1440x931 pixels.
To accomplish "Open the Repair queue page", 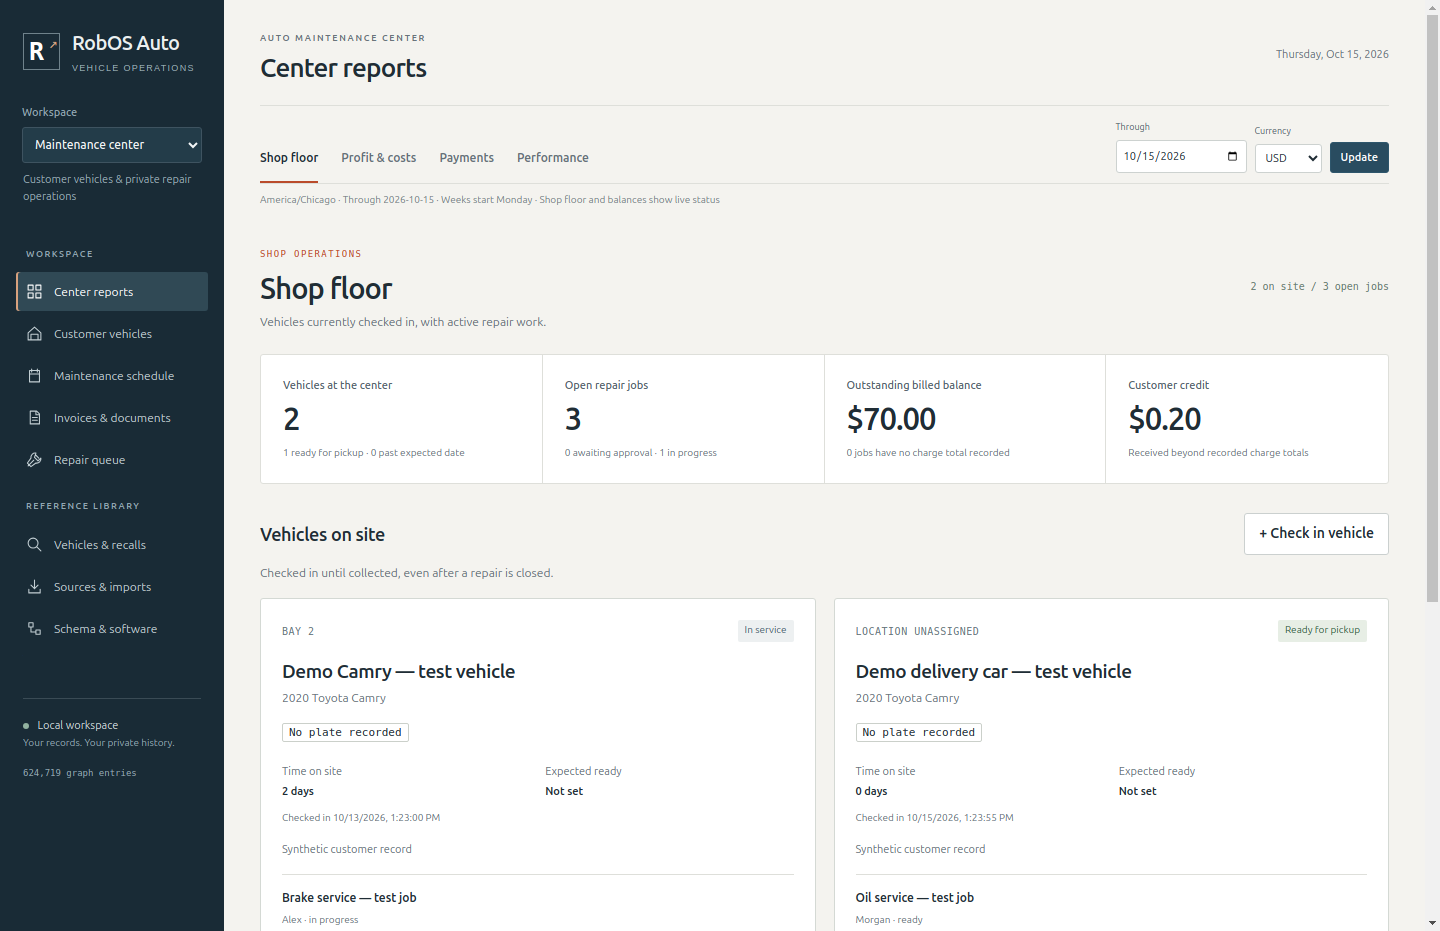I will click(112, 460).
